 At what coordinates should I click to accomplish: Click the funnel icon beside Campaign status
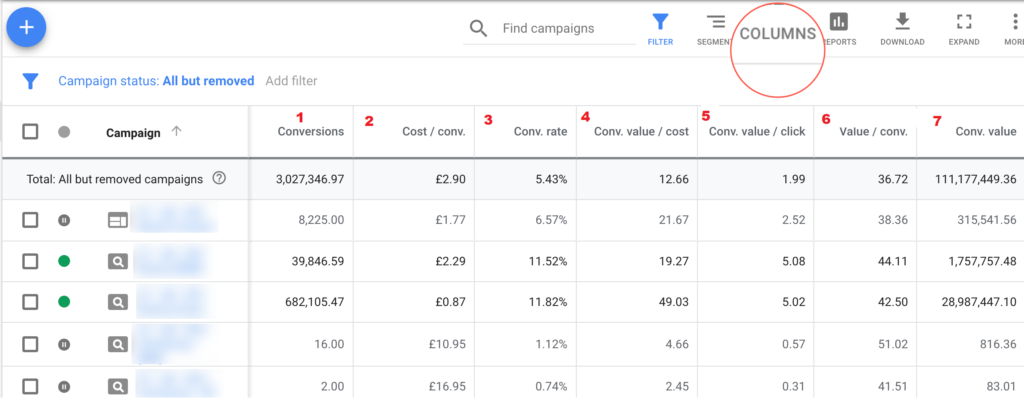[30, 81]
